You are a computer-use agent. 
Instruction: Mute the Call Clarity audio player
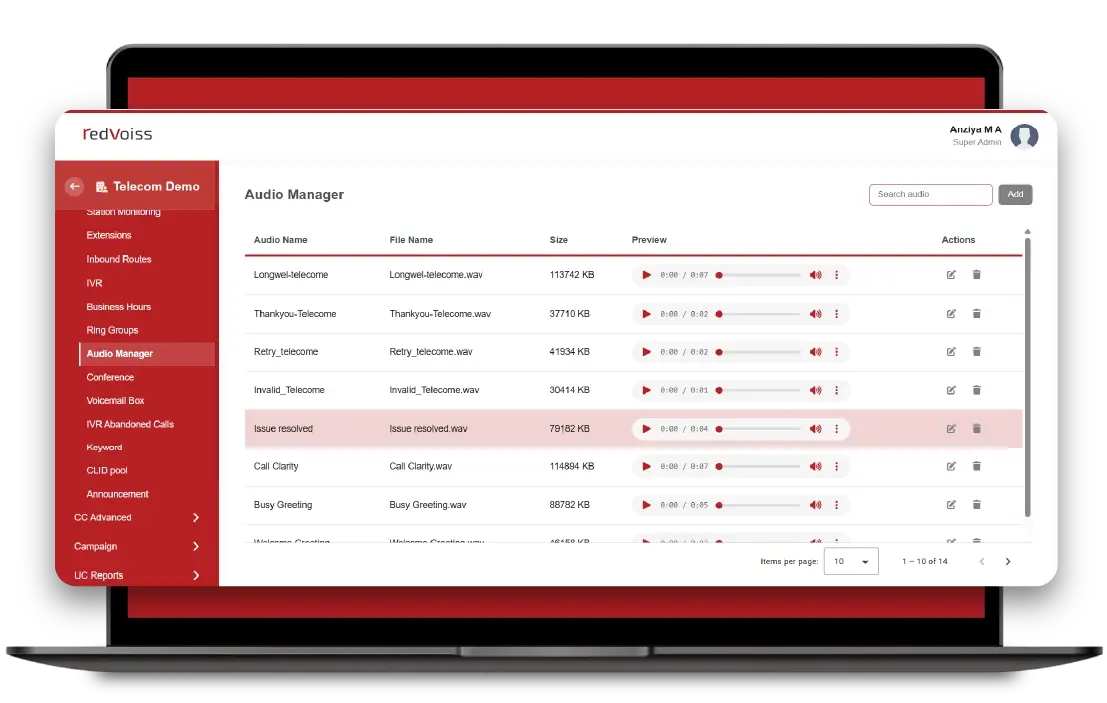pos(815,466)
